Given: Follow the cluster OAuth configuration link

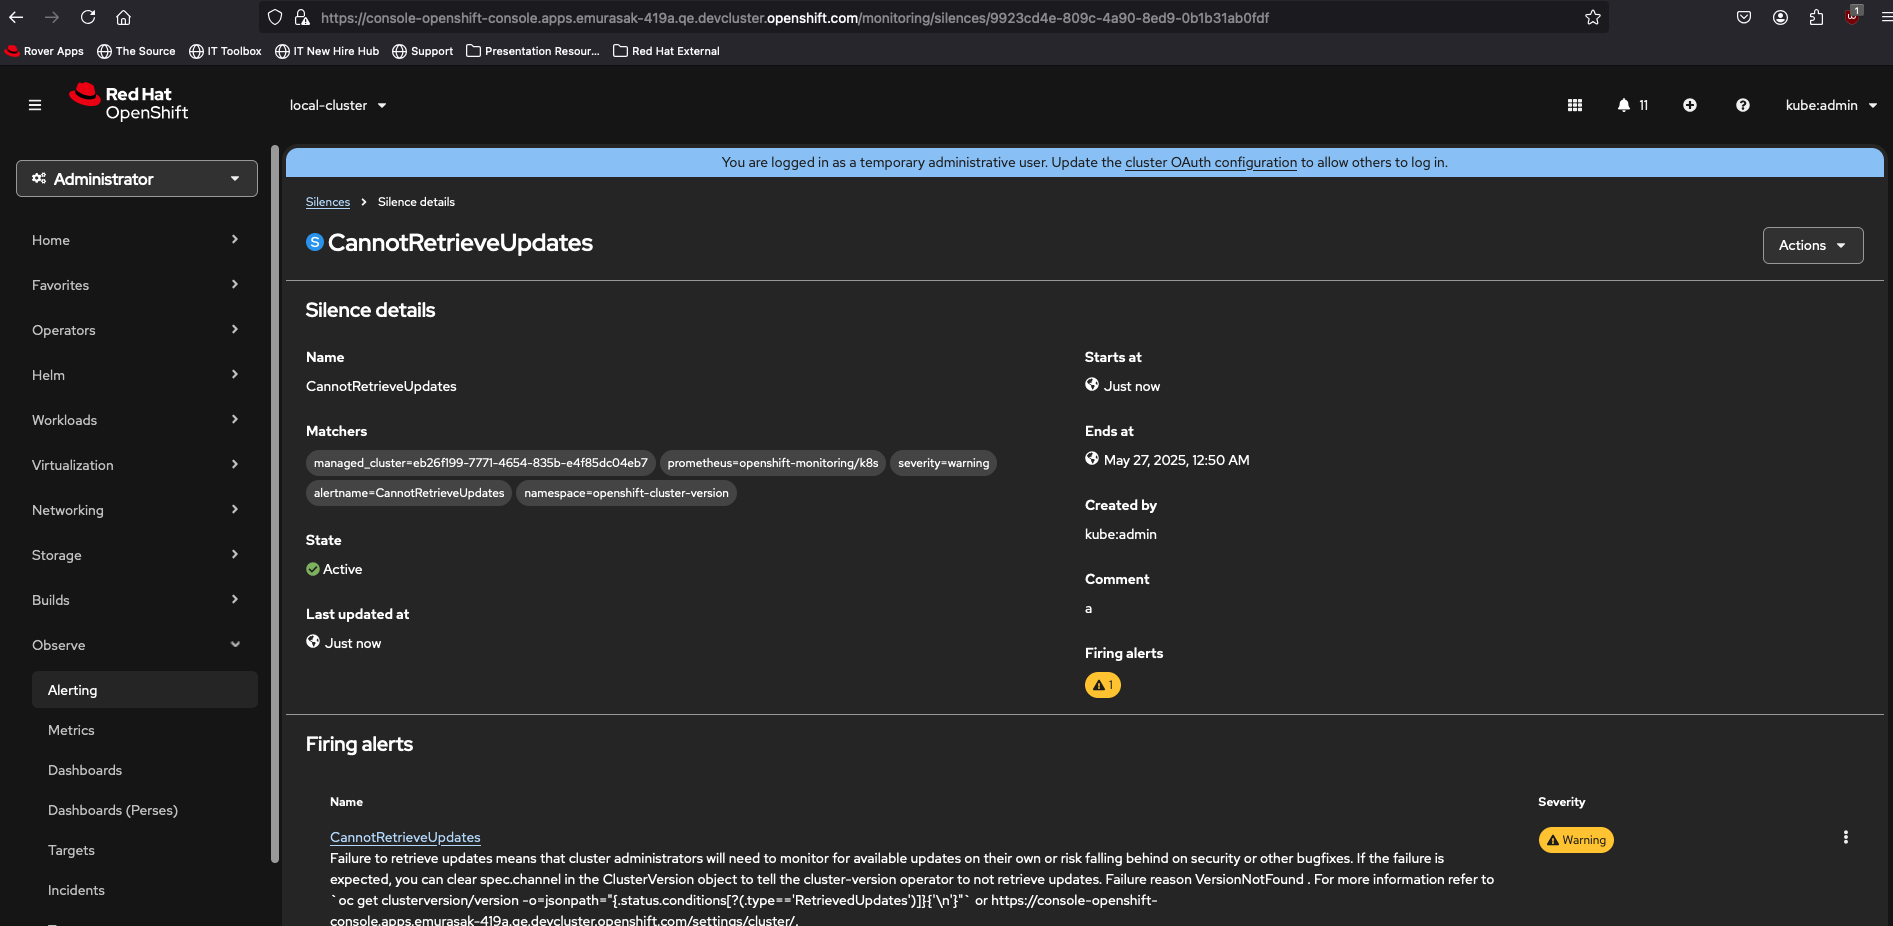Looking at the screenshot, I should tap(1211, 162).
